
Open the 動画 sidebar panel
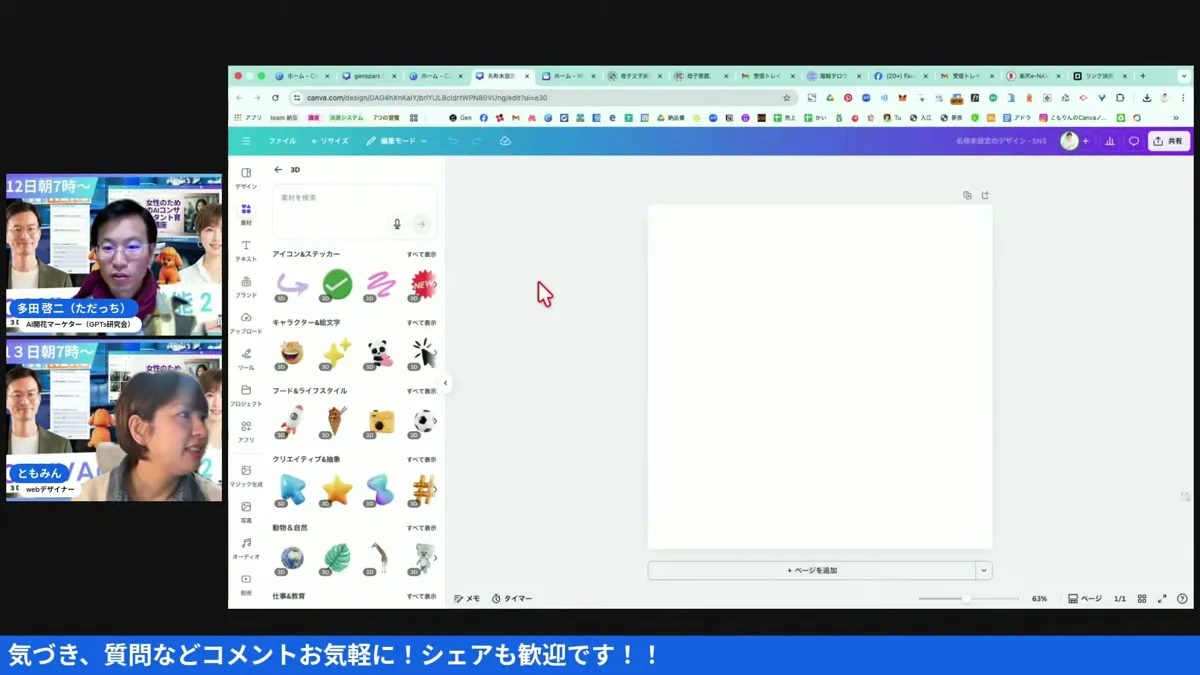[246, 584]
